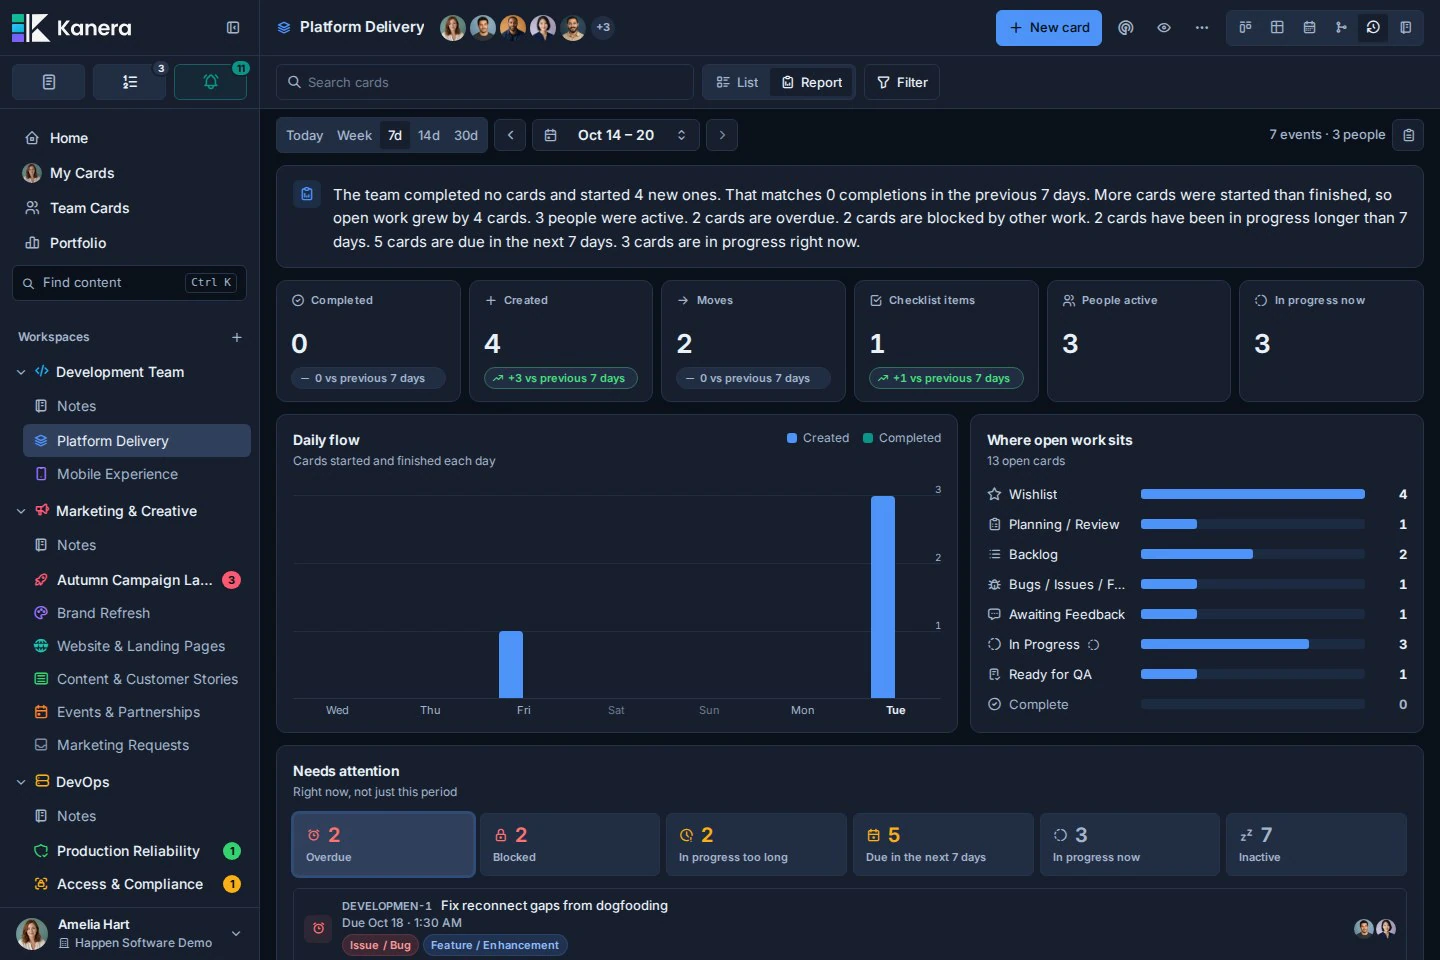1440x960 pixels.
Task: Switch to the table view icon
Action: 1277,28
